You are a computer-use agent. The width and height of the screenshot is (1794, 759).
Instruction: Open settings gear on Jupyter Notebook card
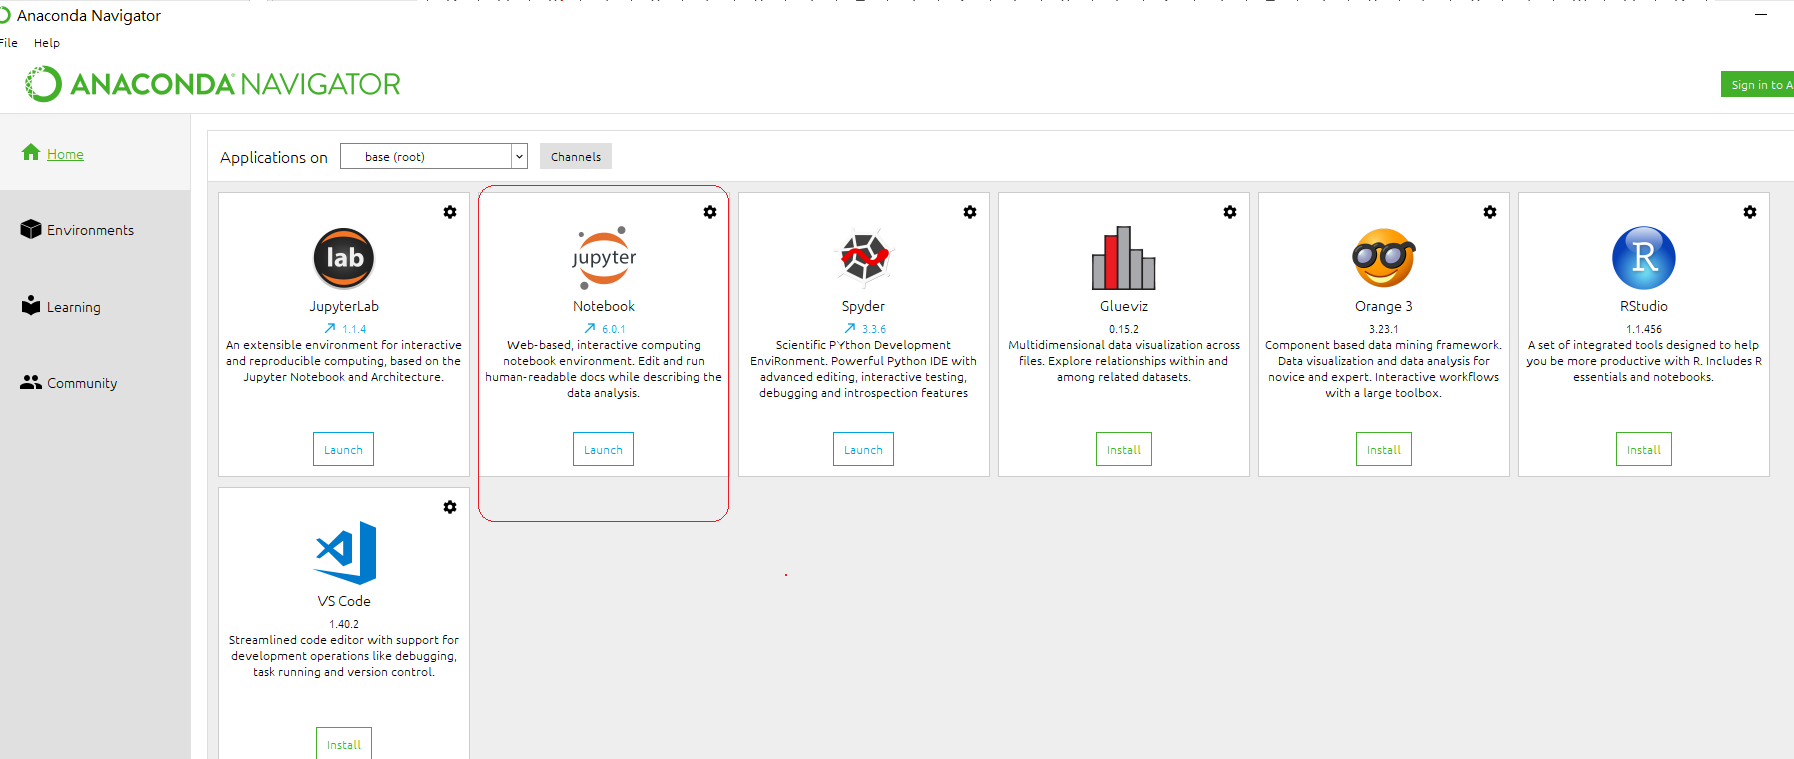pos(710,212)
